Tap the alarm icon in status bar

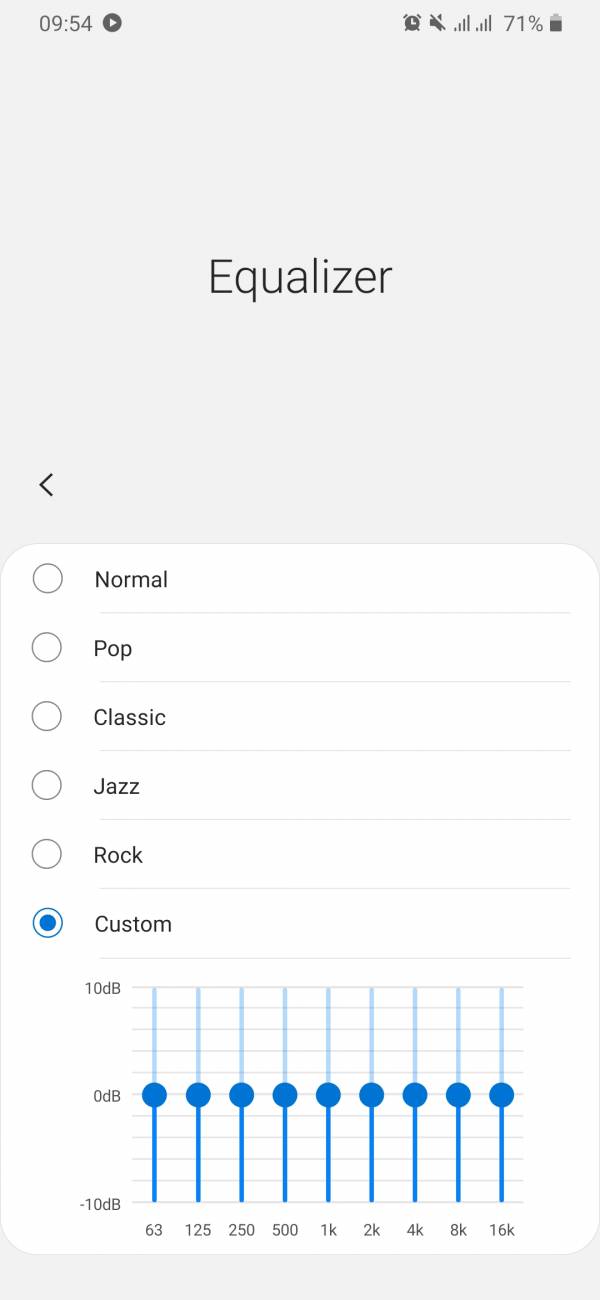tap(412, 23)
